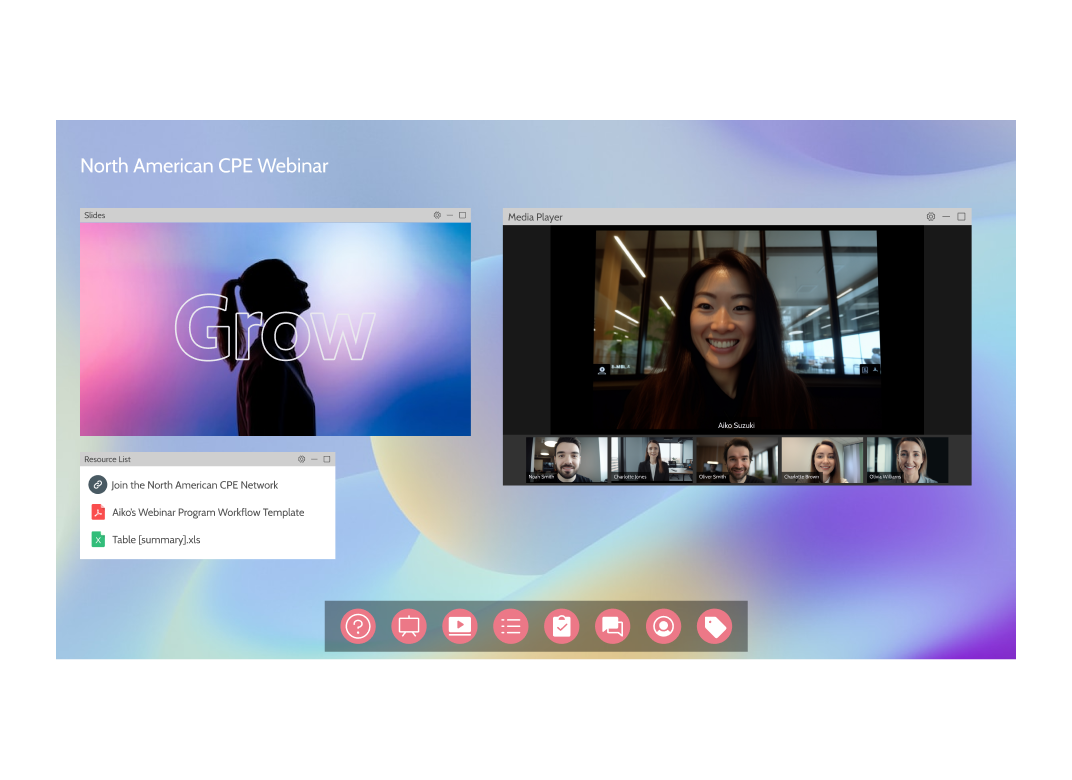Select Oliver Smith video thumbnail
The image size is (1072, 780).
[x=737, y=460]
